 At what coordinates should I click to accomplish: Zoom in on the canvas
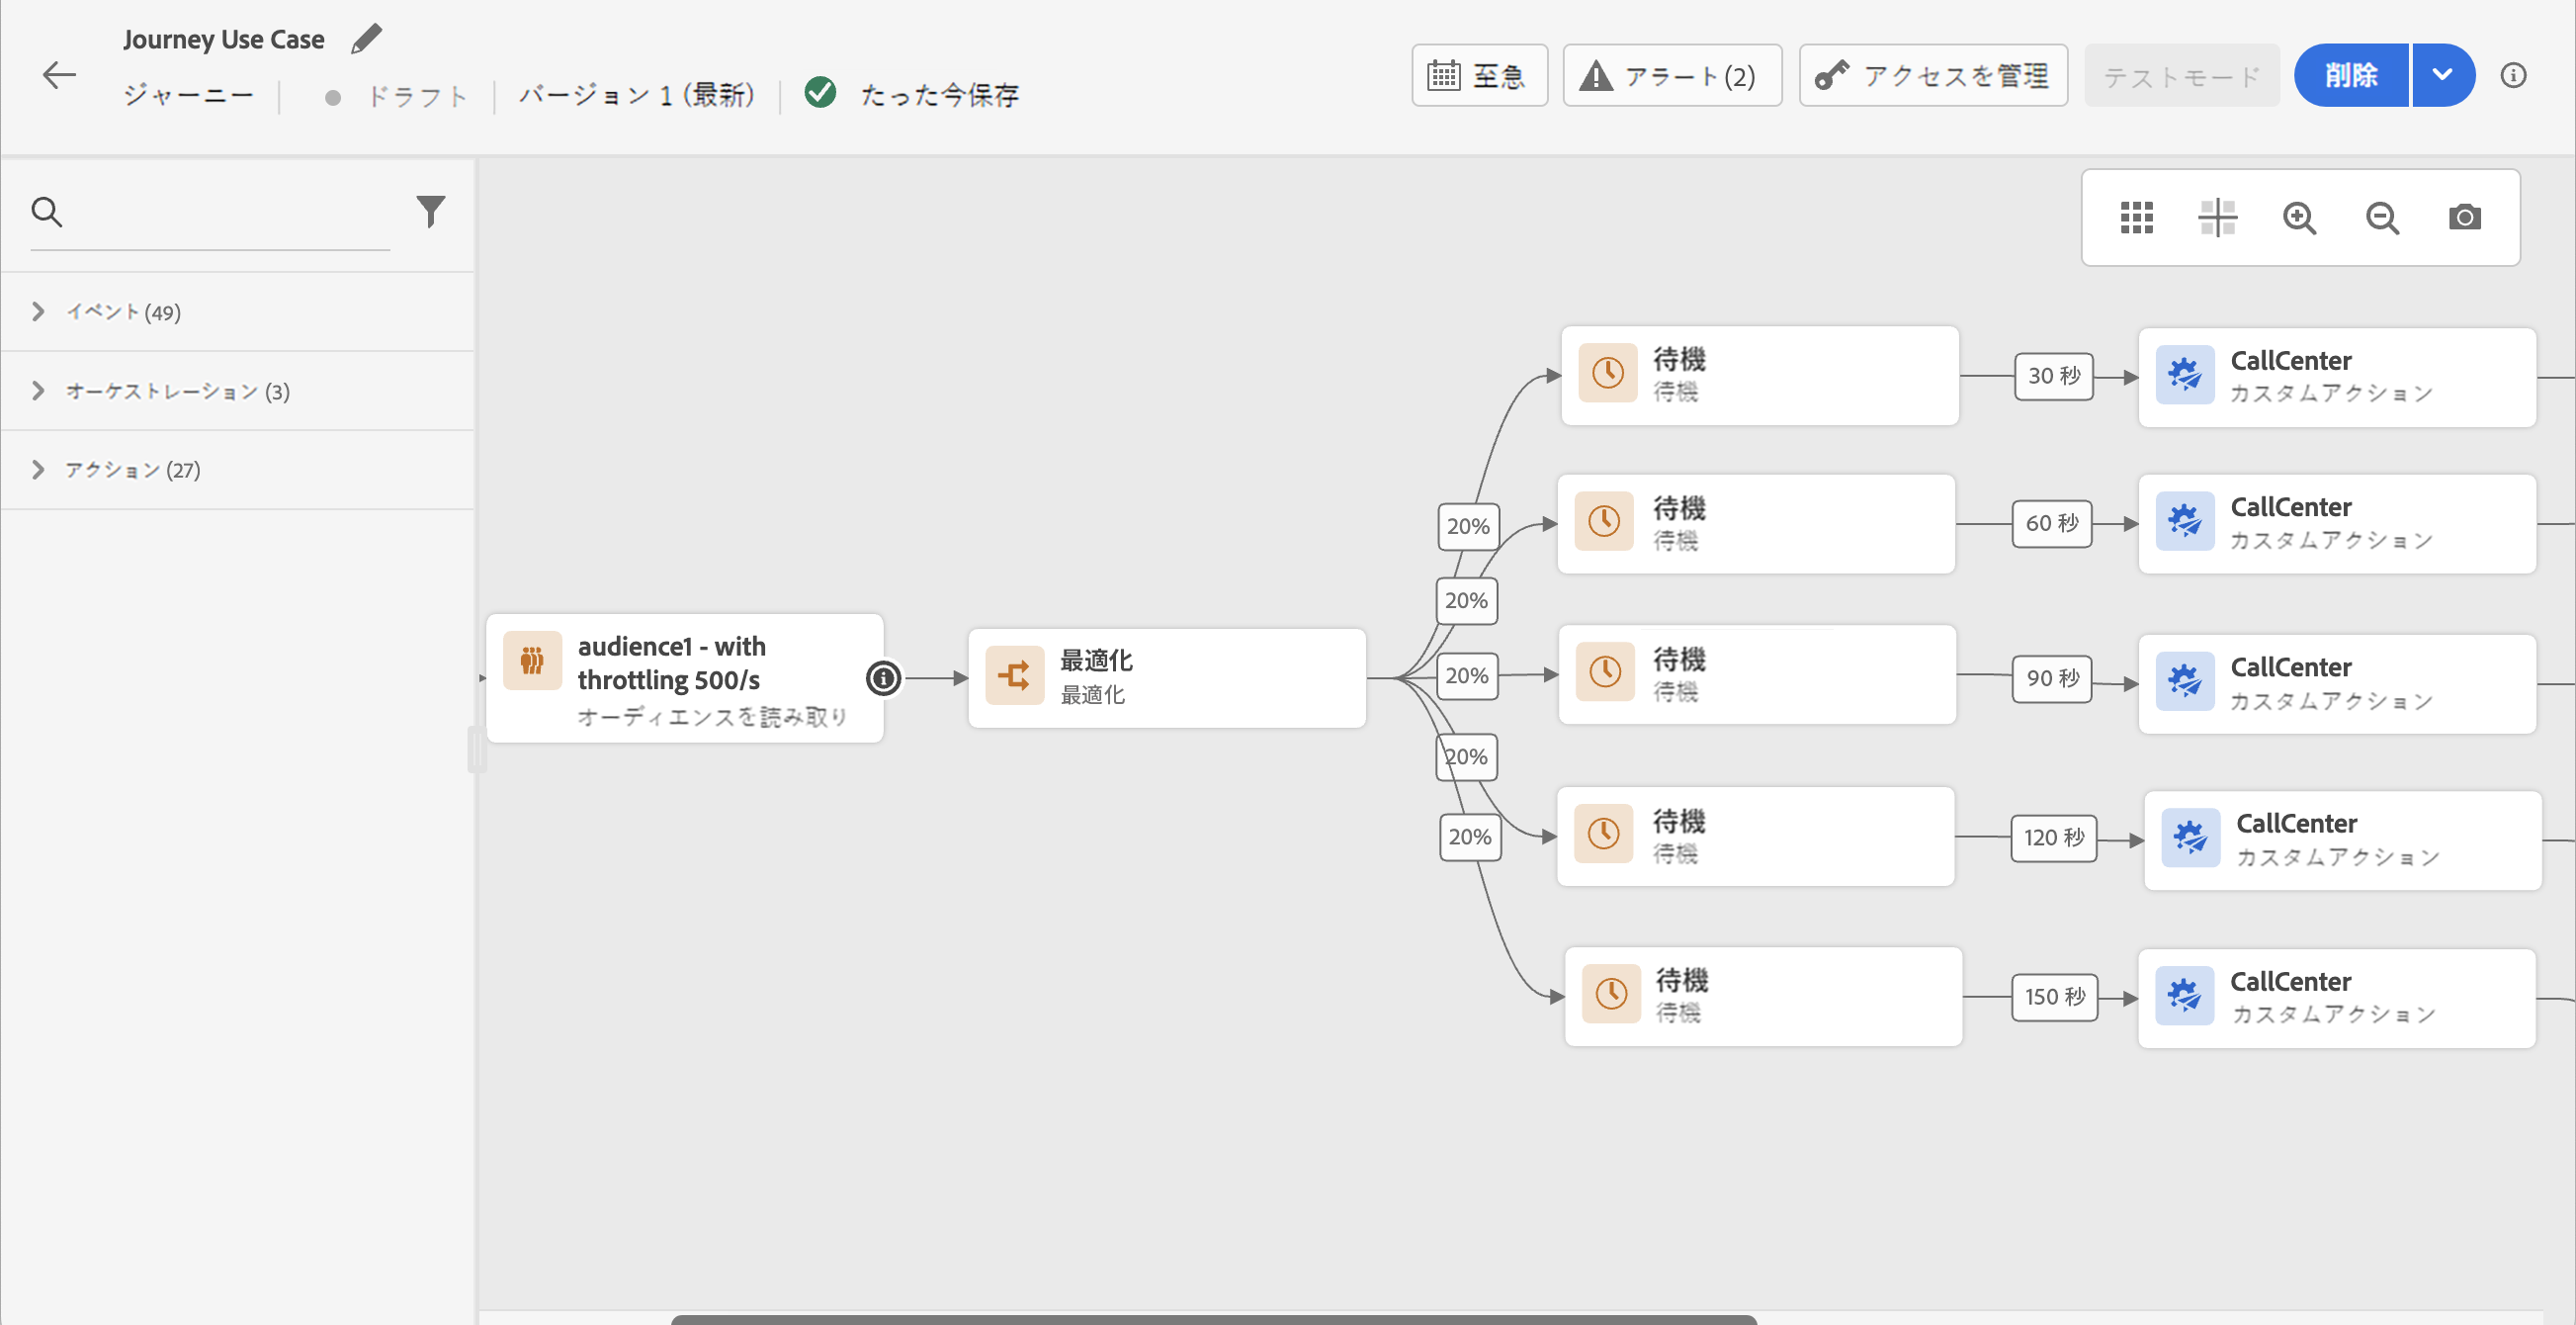(2299, 217)
